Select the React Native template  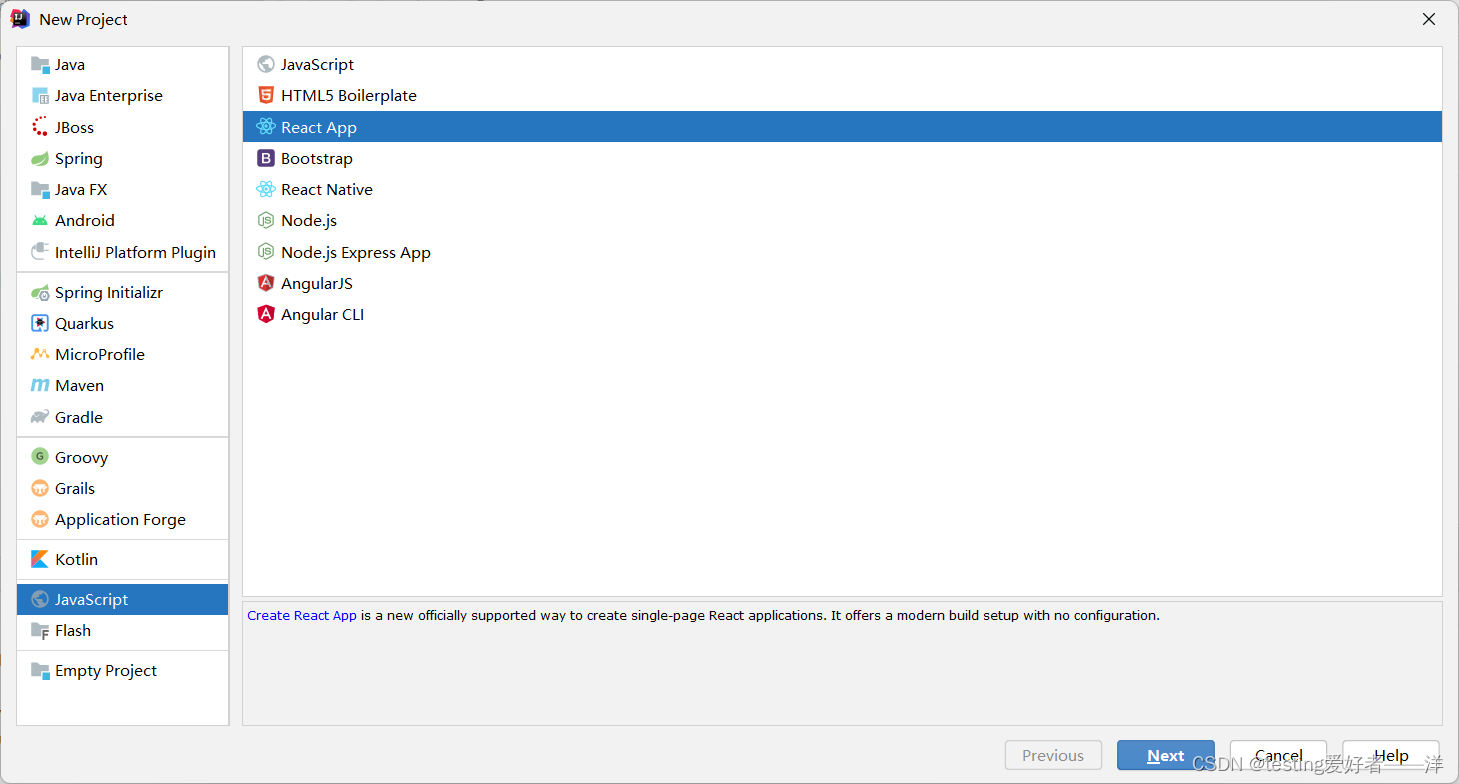842,190
